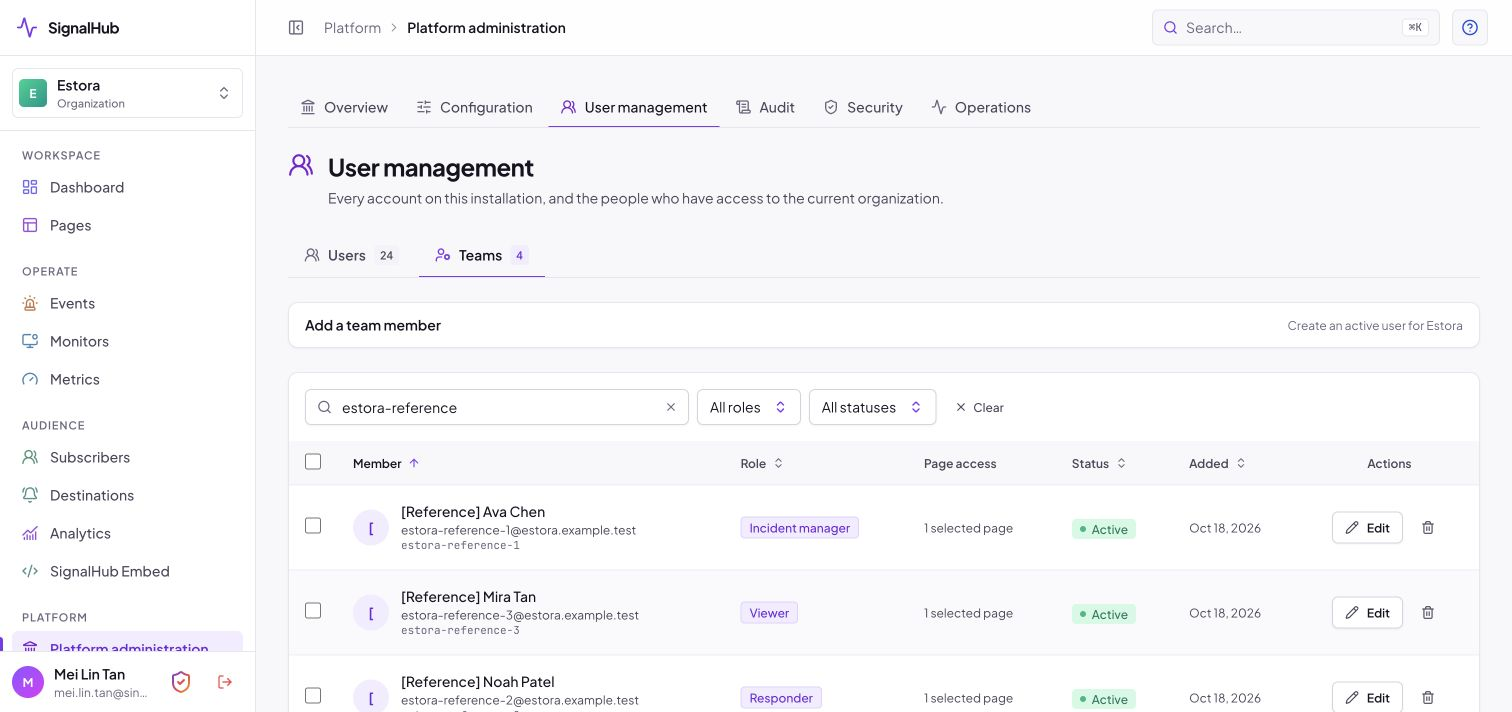Open the All statuses filter dropdown
The width and height of the screenshot is (1512, 712).
coord(872,407)
